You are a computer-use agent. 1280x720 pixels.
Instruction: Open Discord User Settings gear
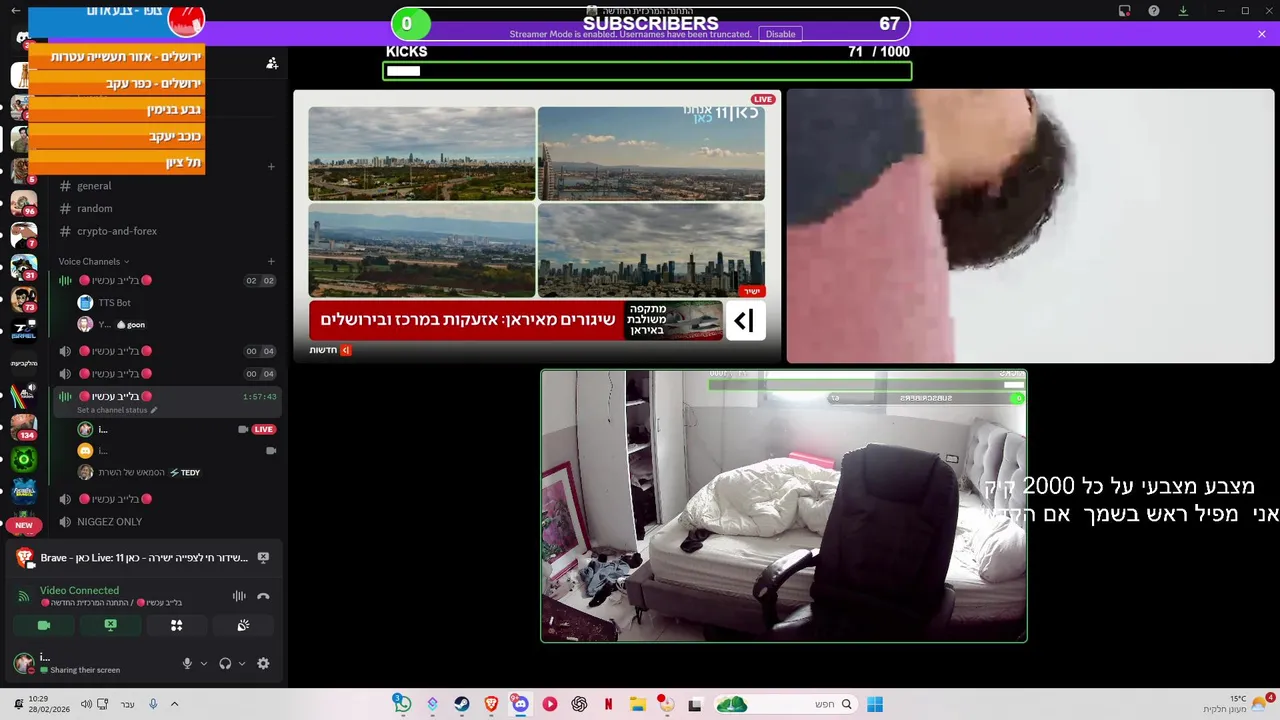click(x=263, y=663)
